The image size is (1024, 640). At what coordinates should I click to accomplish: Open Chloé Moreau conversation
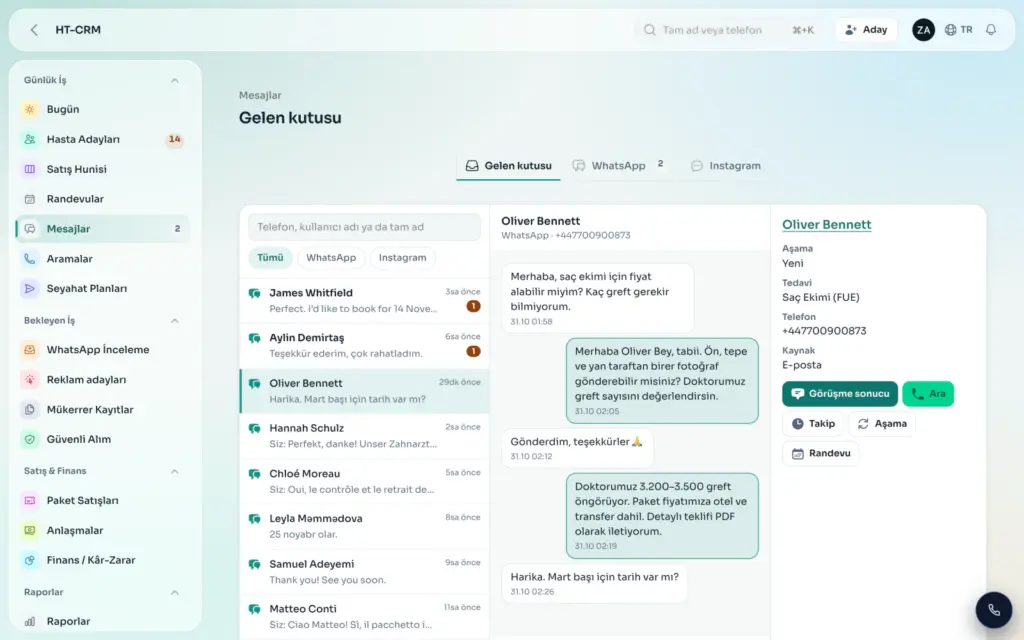(364, 481)
